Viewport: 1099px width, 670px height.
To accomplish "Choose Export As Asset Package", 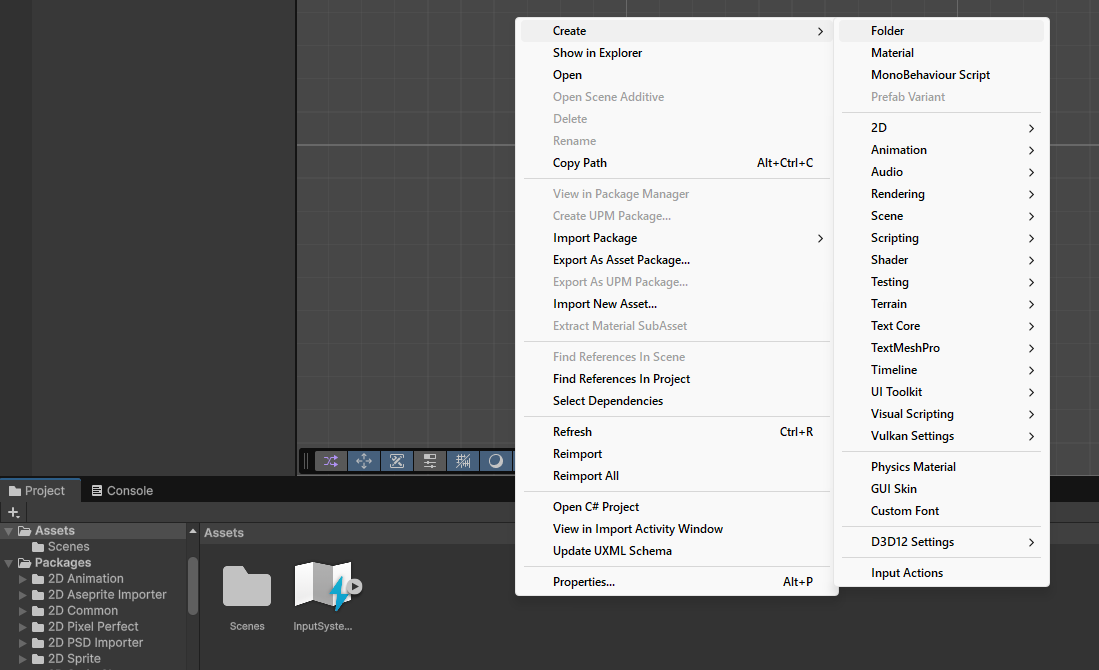I will click(676, 260).
